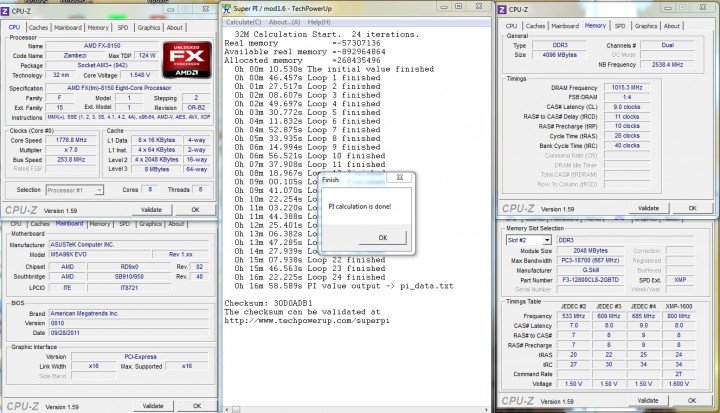Image resolution: width=720 pixels, height=413 pixels.
Task: Switch to Mainboard tab in top-left CPU-Z
Action: tap(68, 28)
